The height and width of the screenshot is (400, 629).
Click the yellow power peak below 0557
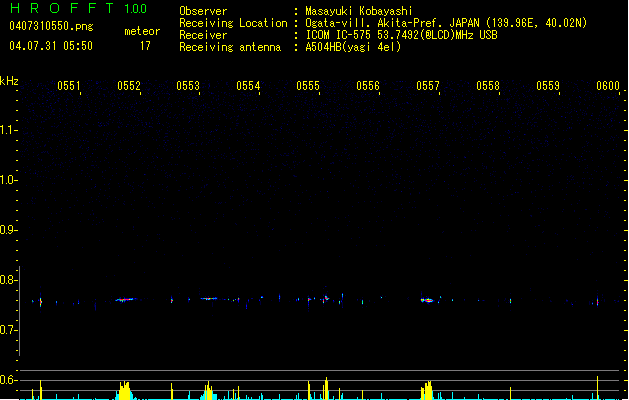tap(427, 390)
